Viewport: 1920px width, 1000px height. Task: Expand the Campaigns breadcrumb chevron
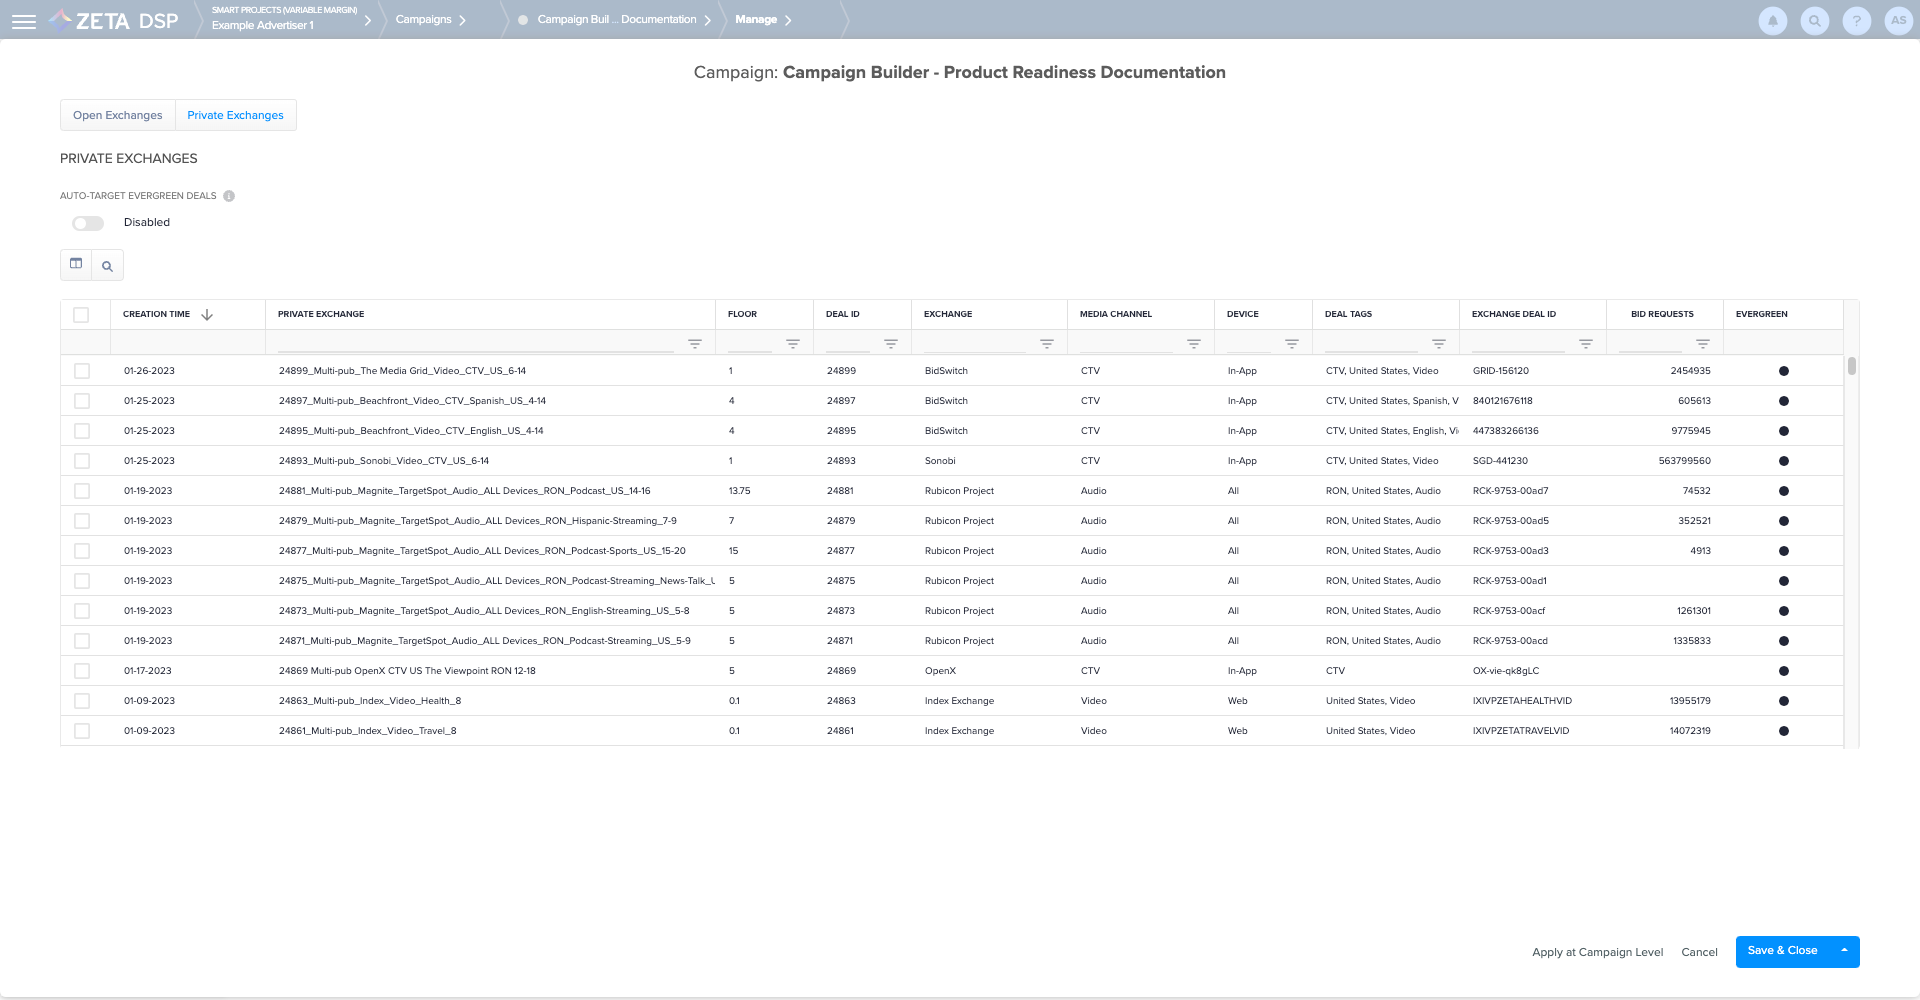(462, 20)
